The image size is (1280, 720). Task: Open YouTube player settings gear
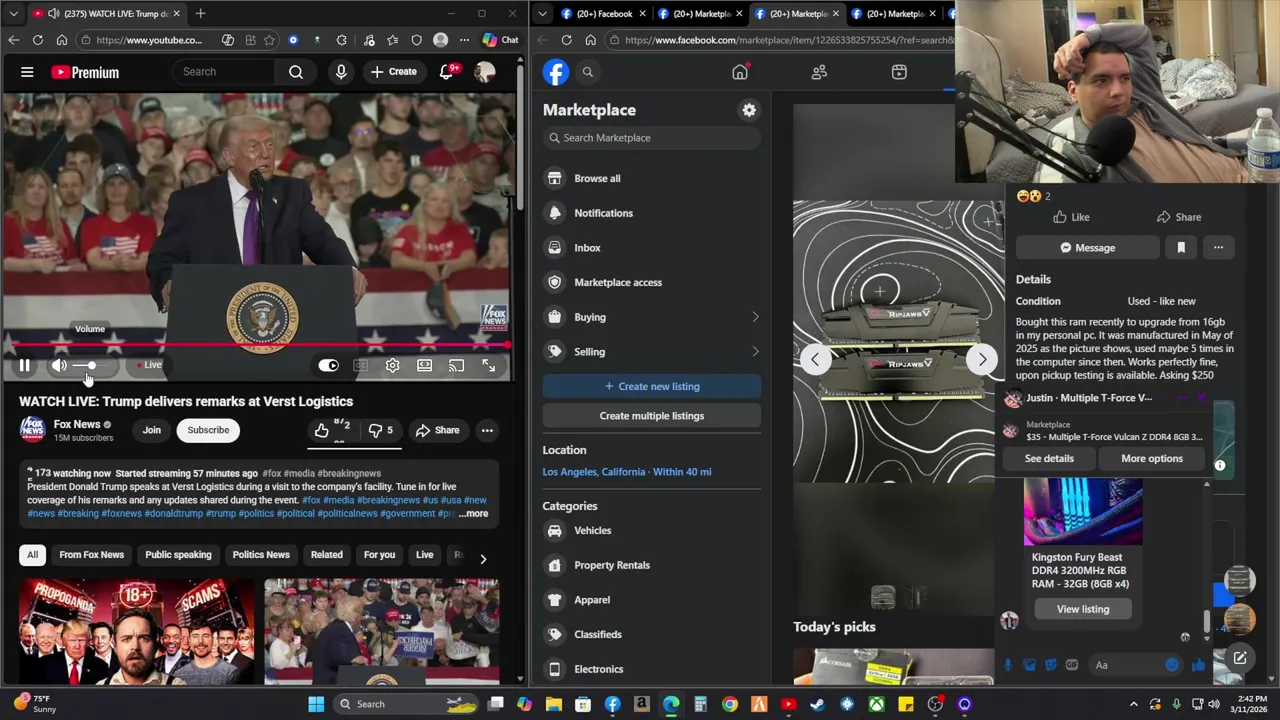(x=392, y=366)
